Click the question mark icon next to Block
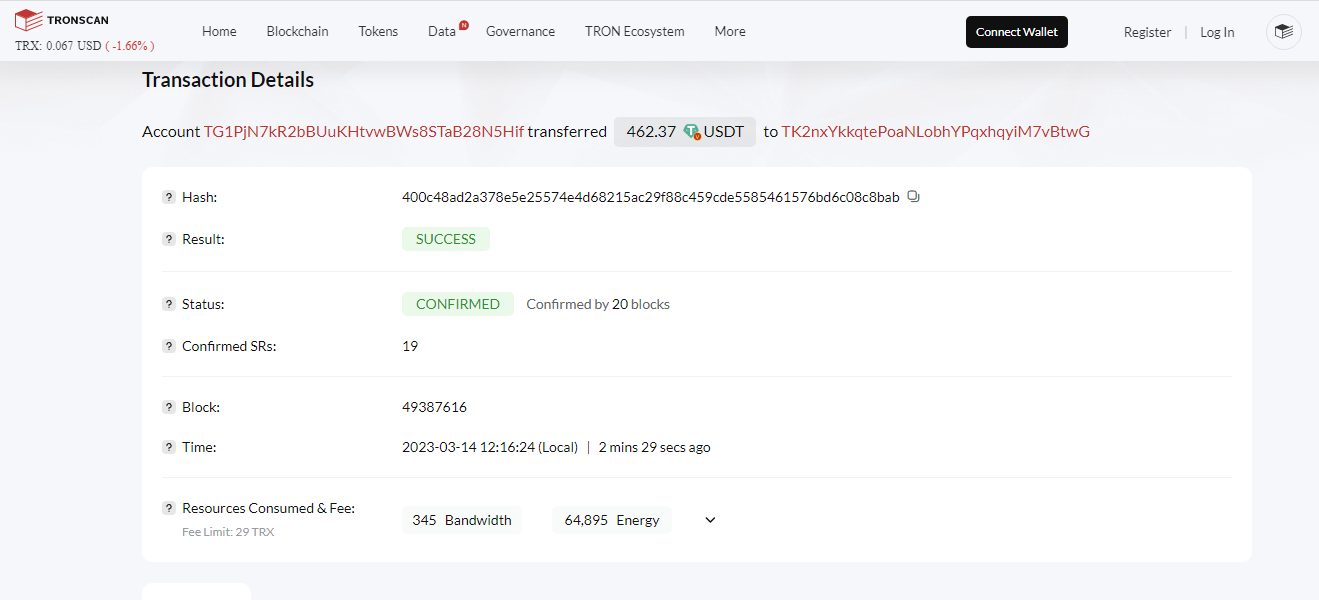 click(x=169, y=407)
